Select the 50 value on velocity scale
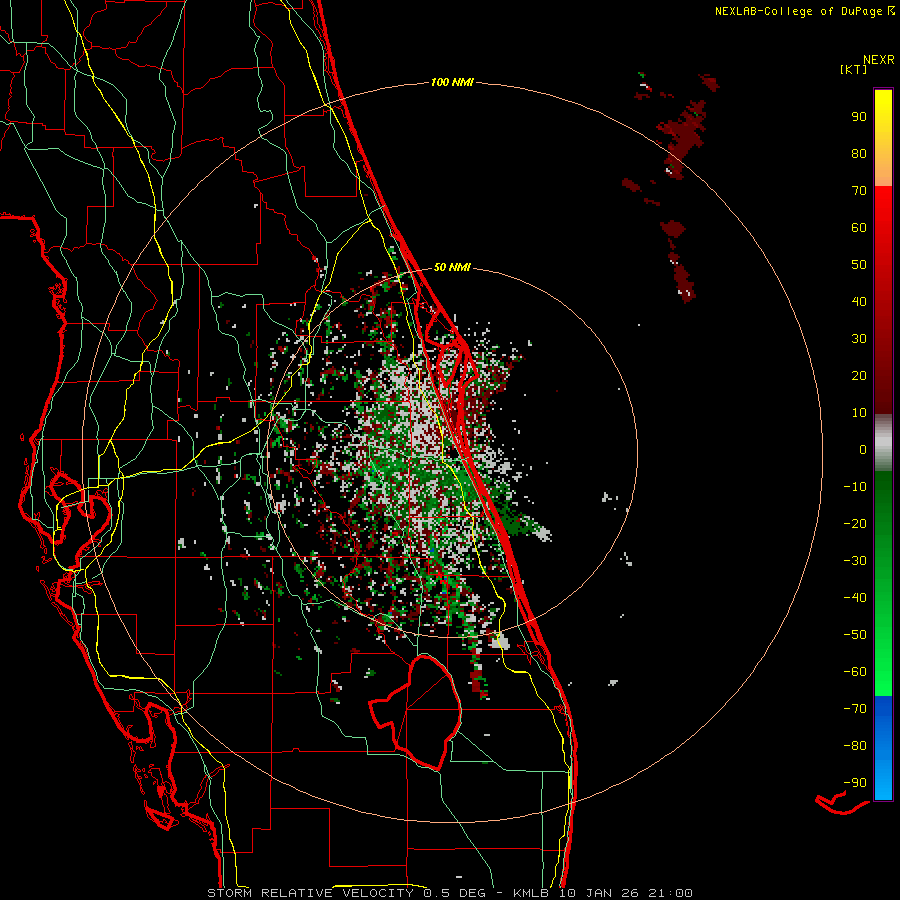Viewport: 900px width, 900px height. [859, 265]
